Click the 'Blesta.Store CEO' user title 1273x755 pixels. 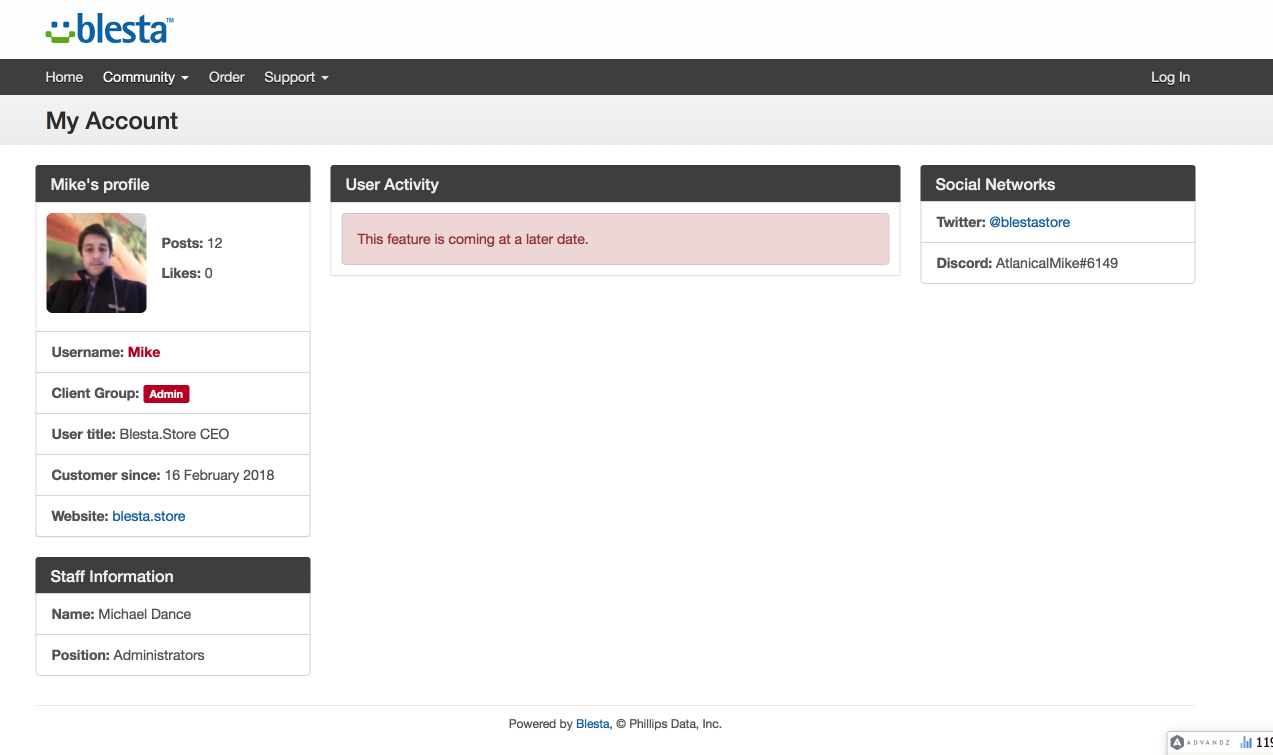tap(174, 434)
